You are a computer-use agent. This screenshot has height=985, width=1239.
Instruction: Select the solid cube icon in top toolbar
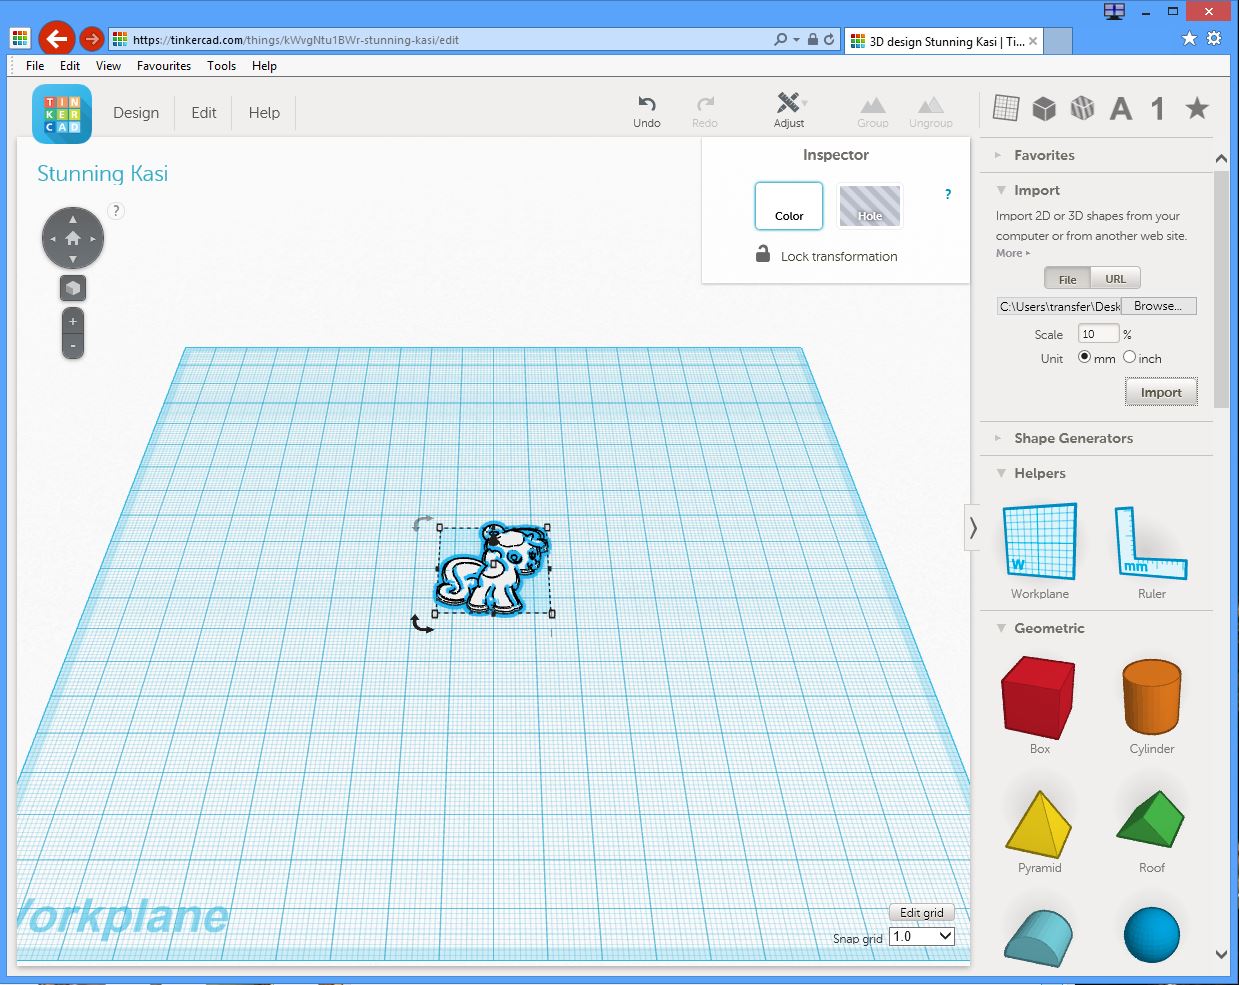pos(1044,108)
